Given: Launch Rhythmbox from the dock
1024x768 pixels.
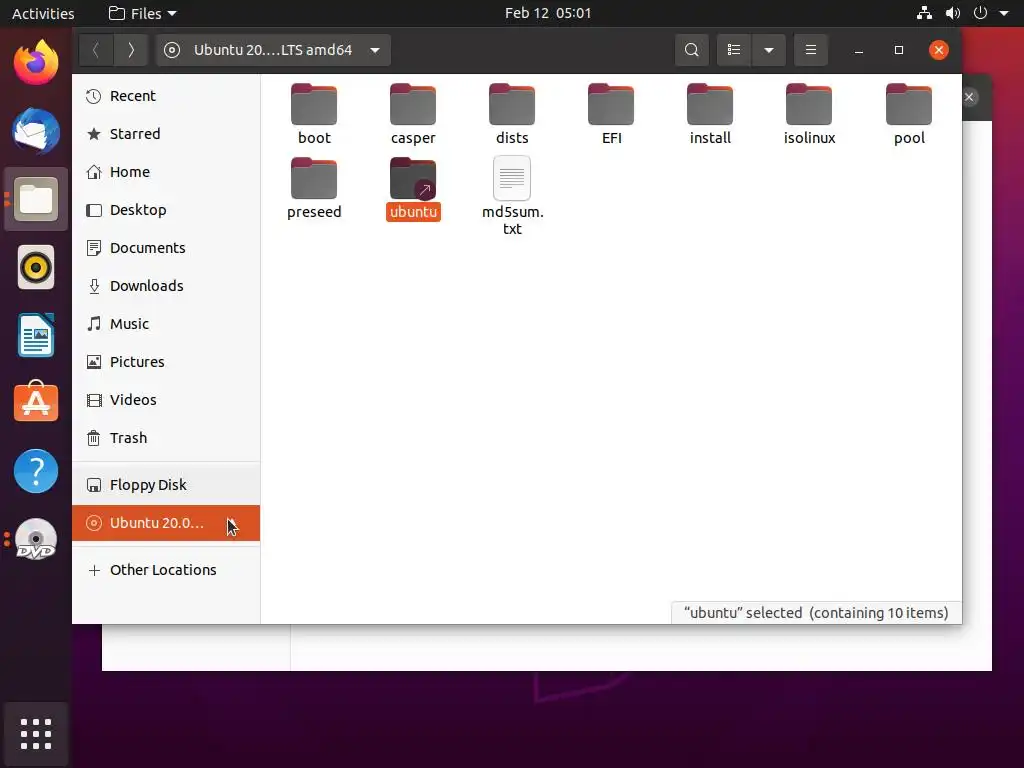Looking at the screenshot, I should 36,267.
